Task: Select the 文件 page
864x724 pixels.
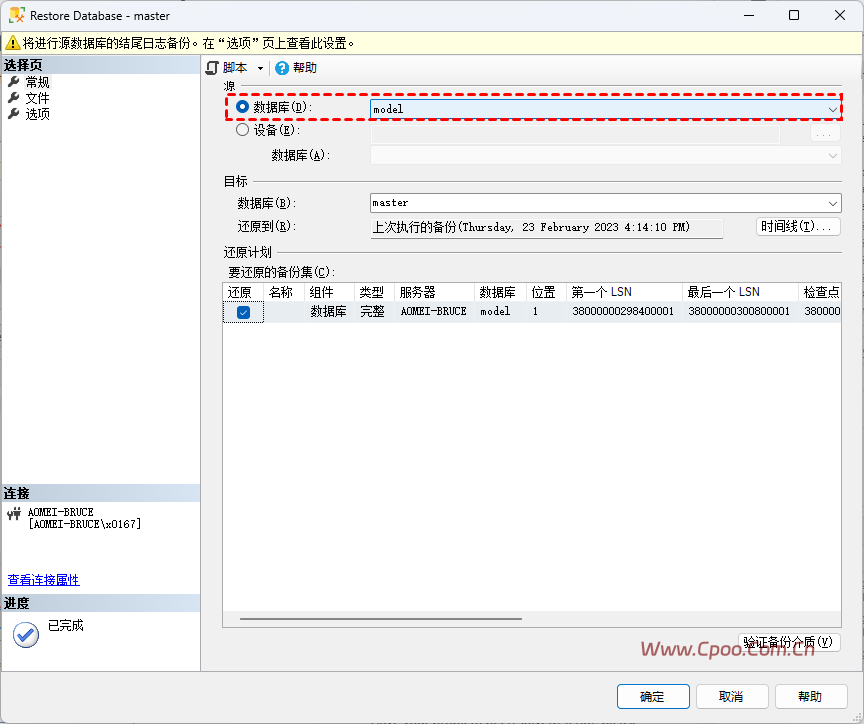Action: [37, 98]
